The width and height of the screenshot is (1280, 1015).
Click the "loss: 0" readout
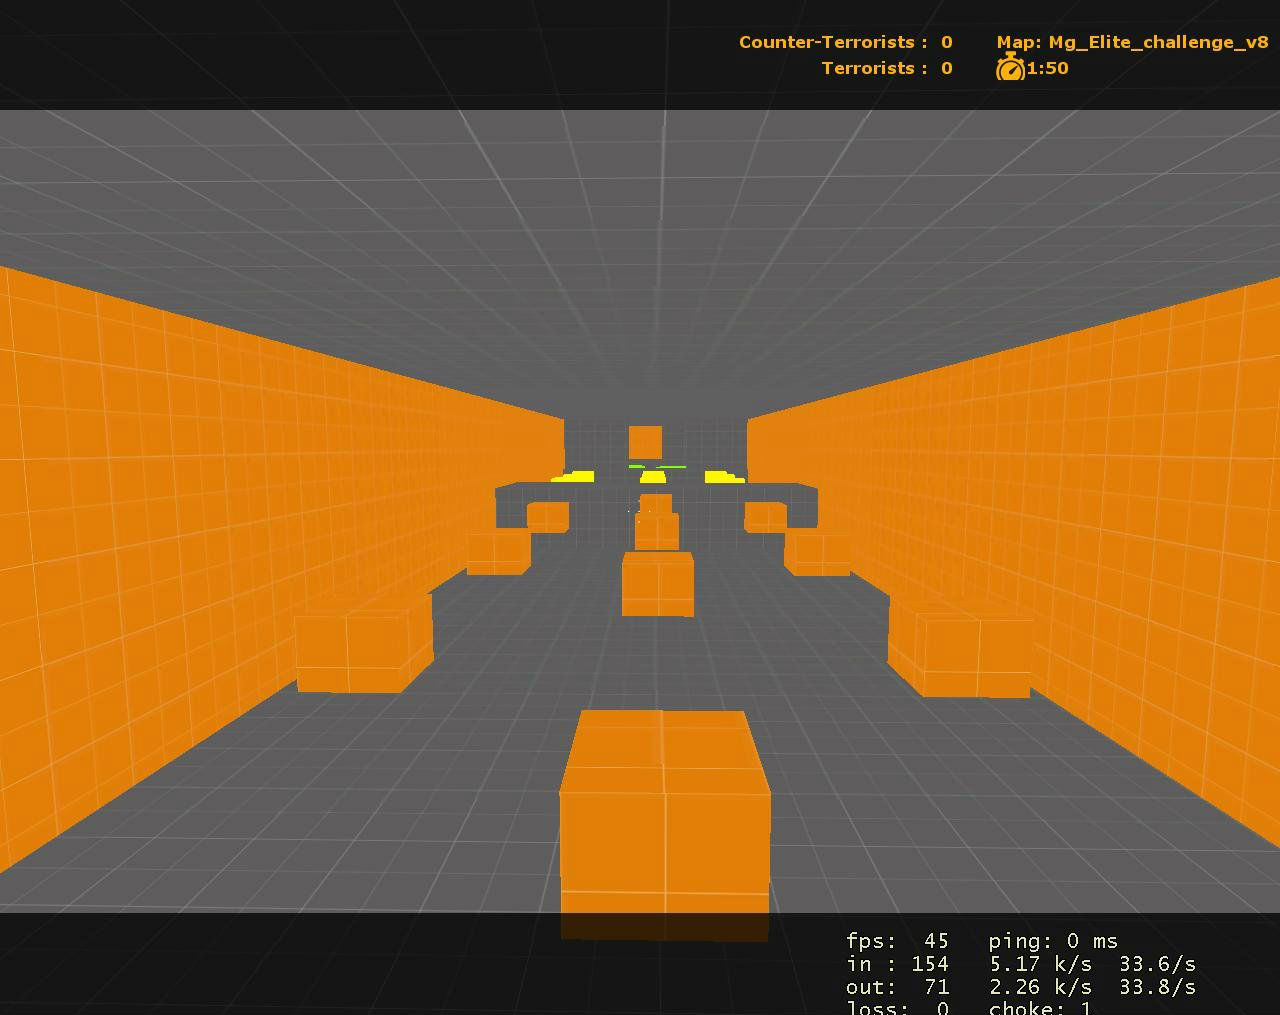pos(897,1007)
